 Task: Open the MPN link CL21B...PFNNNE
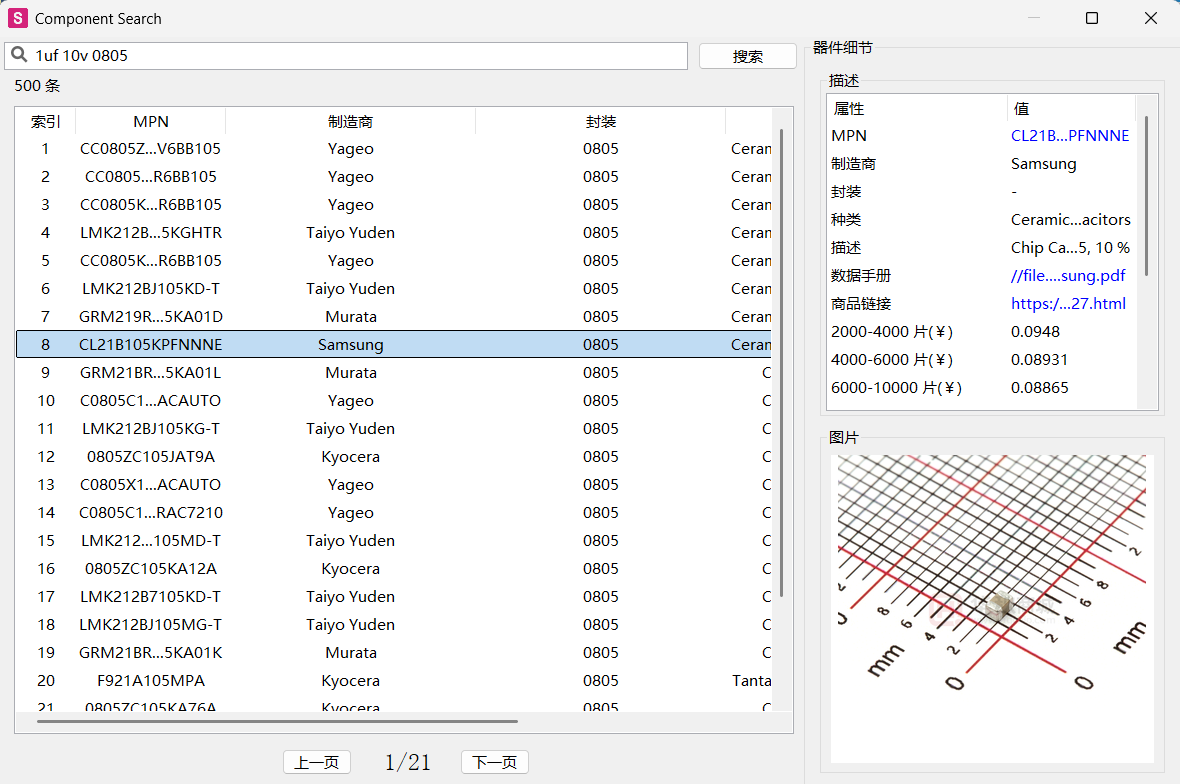coord(1069,136)
